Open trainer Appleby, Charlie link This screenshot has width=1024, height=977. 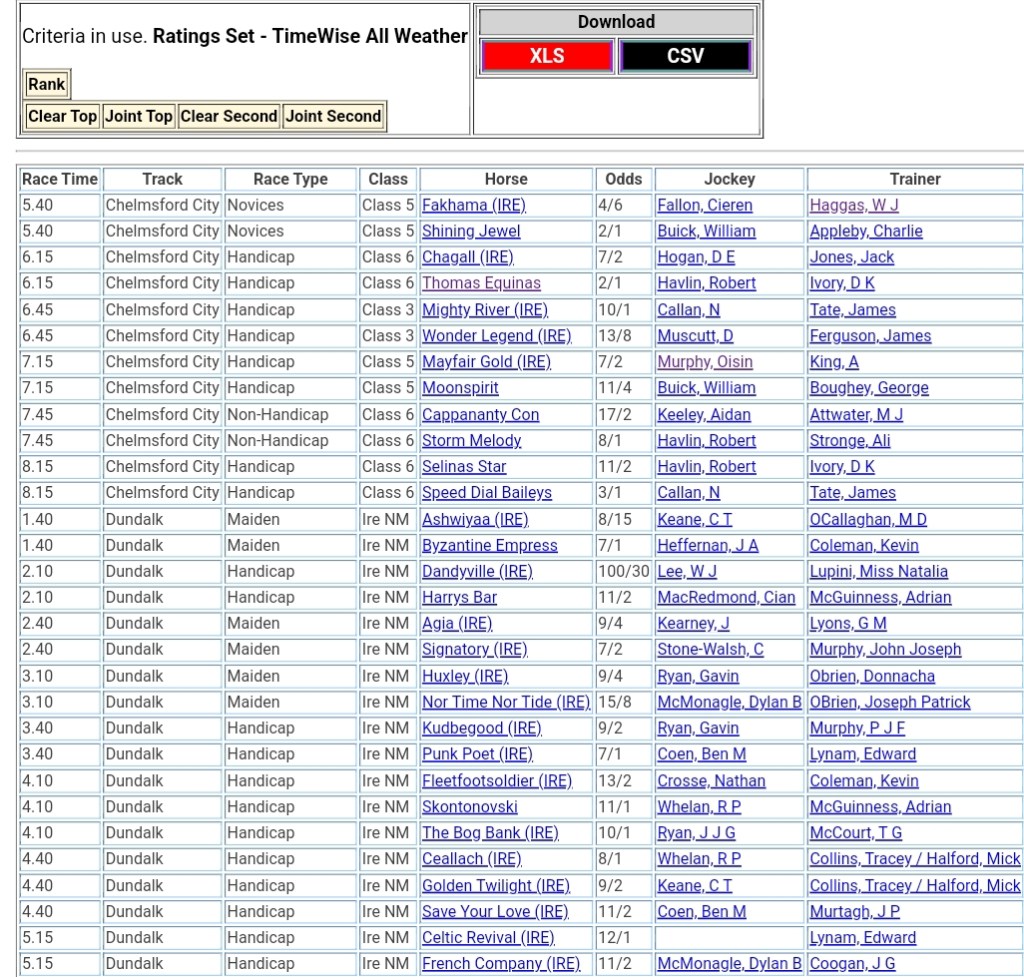866,231
